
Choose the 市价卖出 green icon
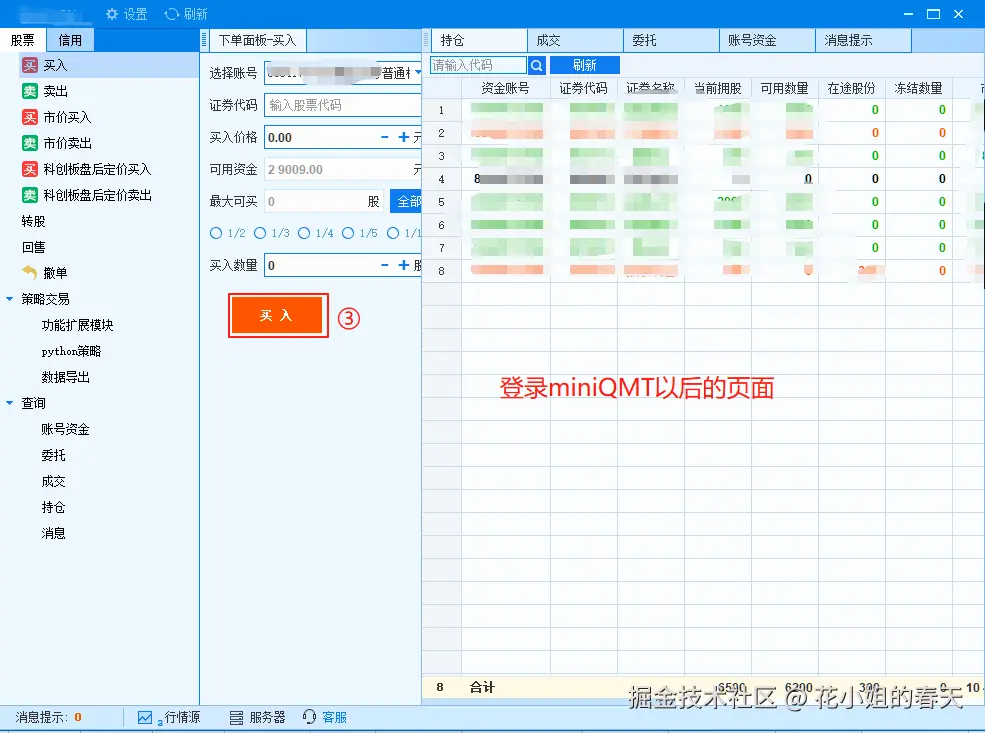point(30,143)
